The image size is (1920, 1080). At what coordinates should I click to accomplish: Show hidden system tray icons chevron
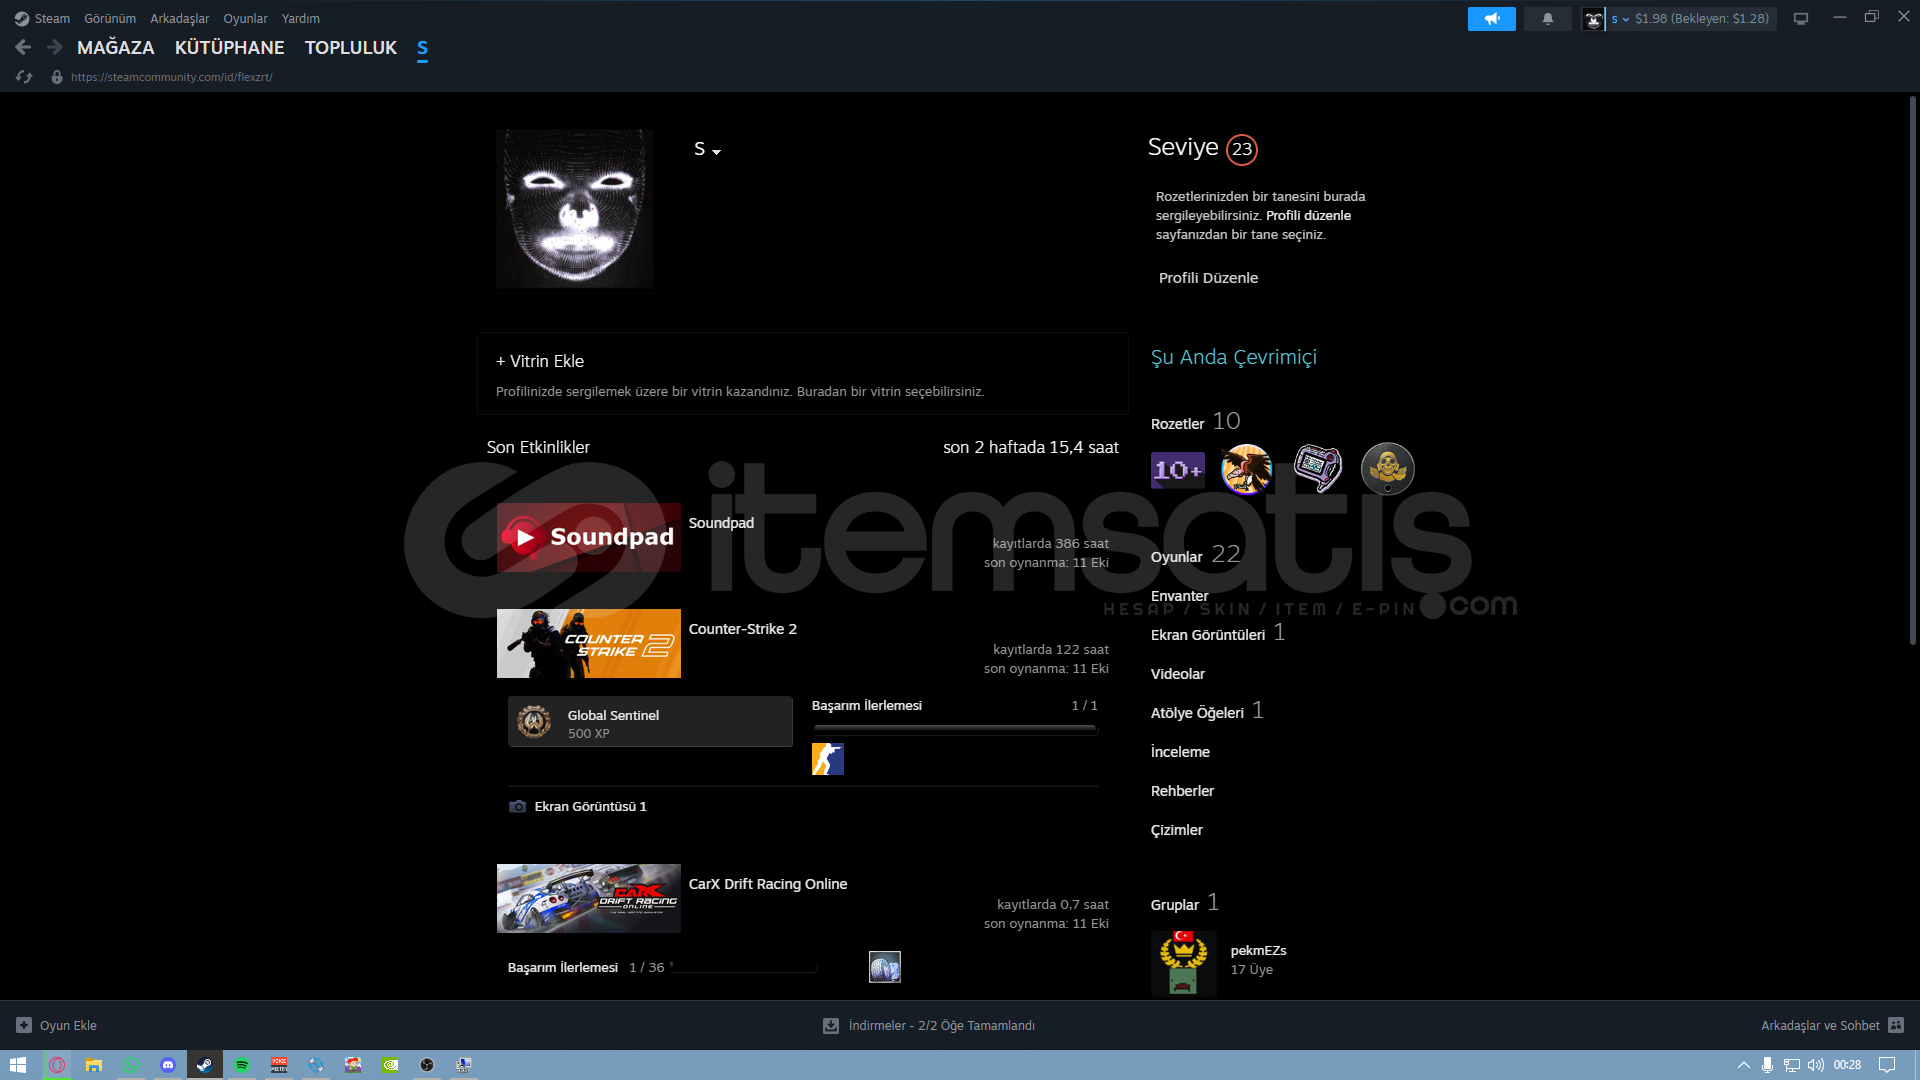point(1744,1065)
